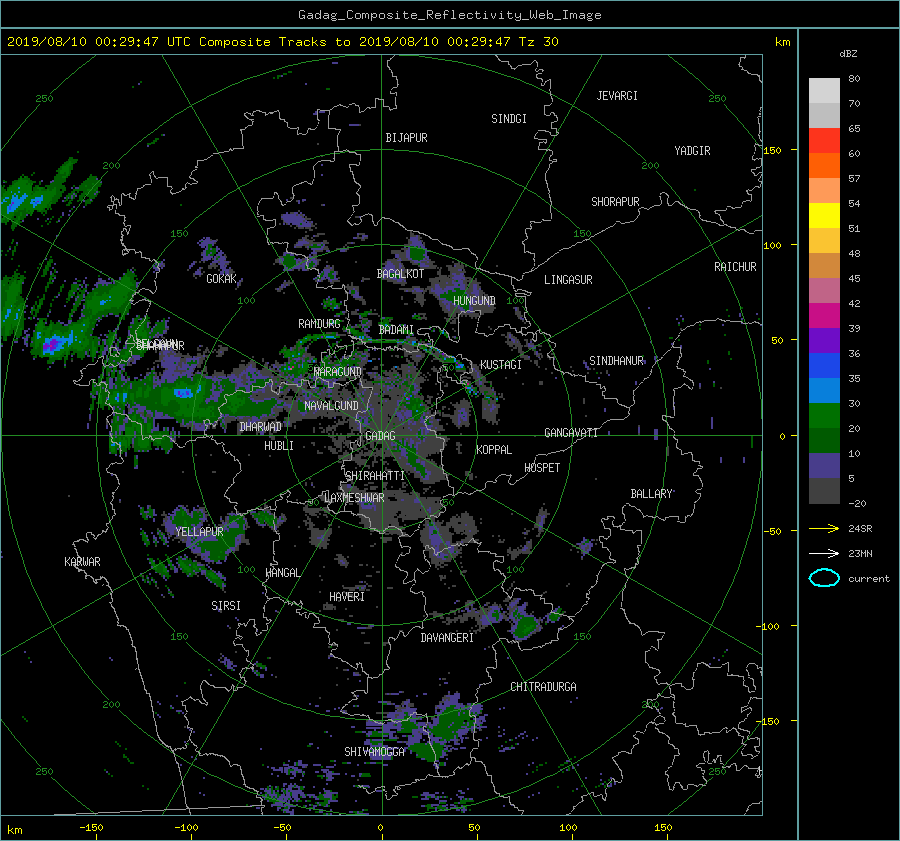Click the GANGAVATI city label
The height and width of the screenshot is (841, 900).
[571, 433]
